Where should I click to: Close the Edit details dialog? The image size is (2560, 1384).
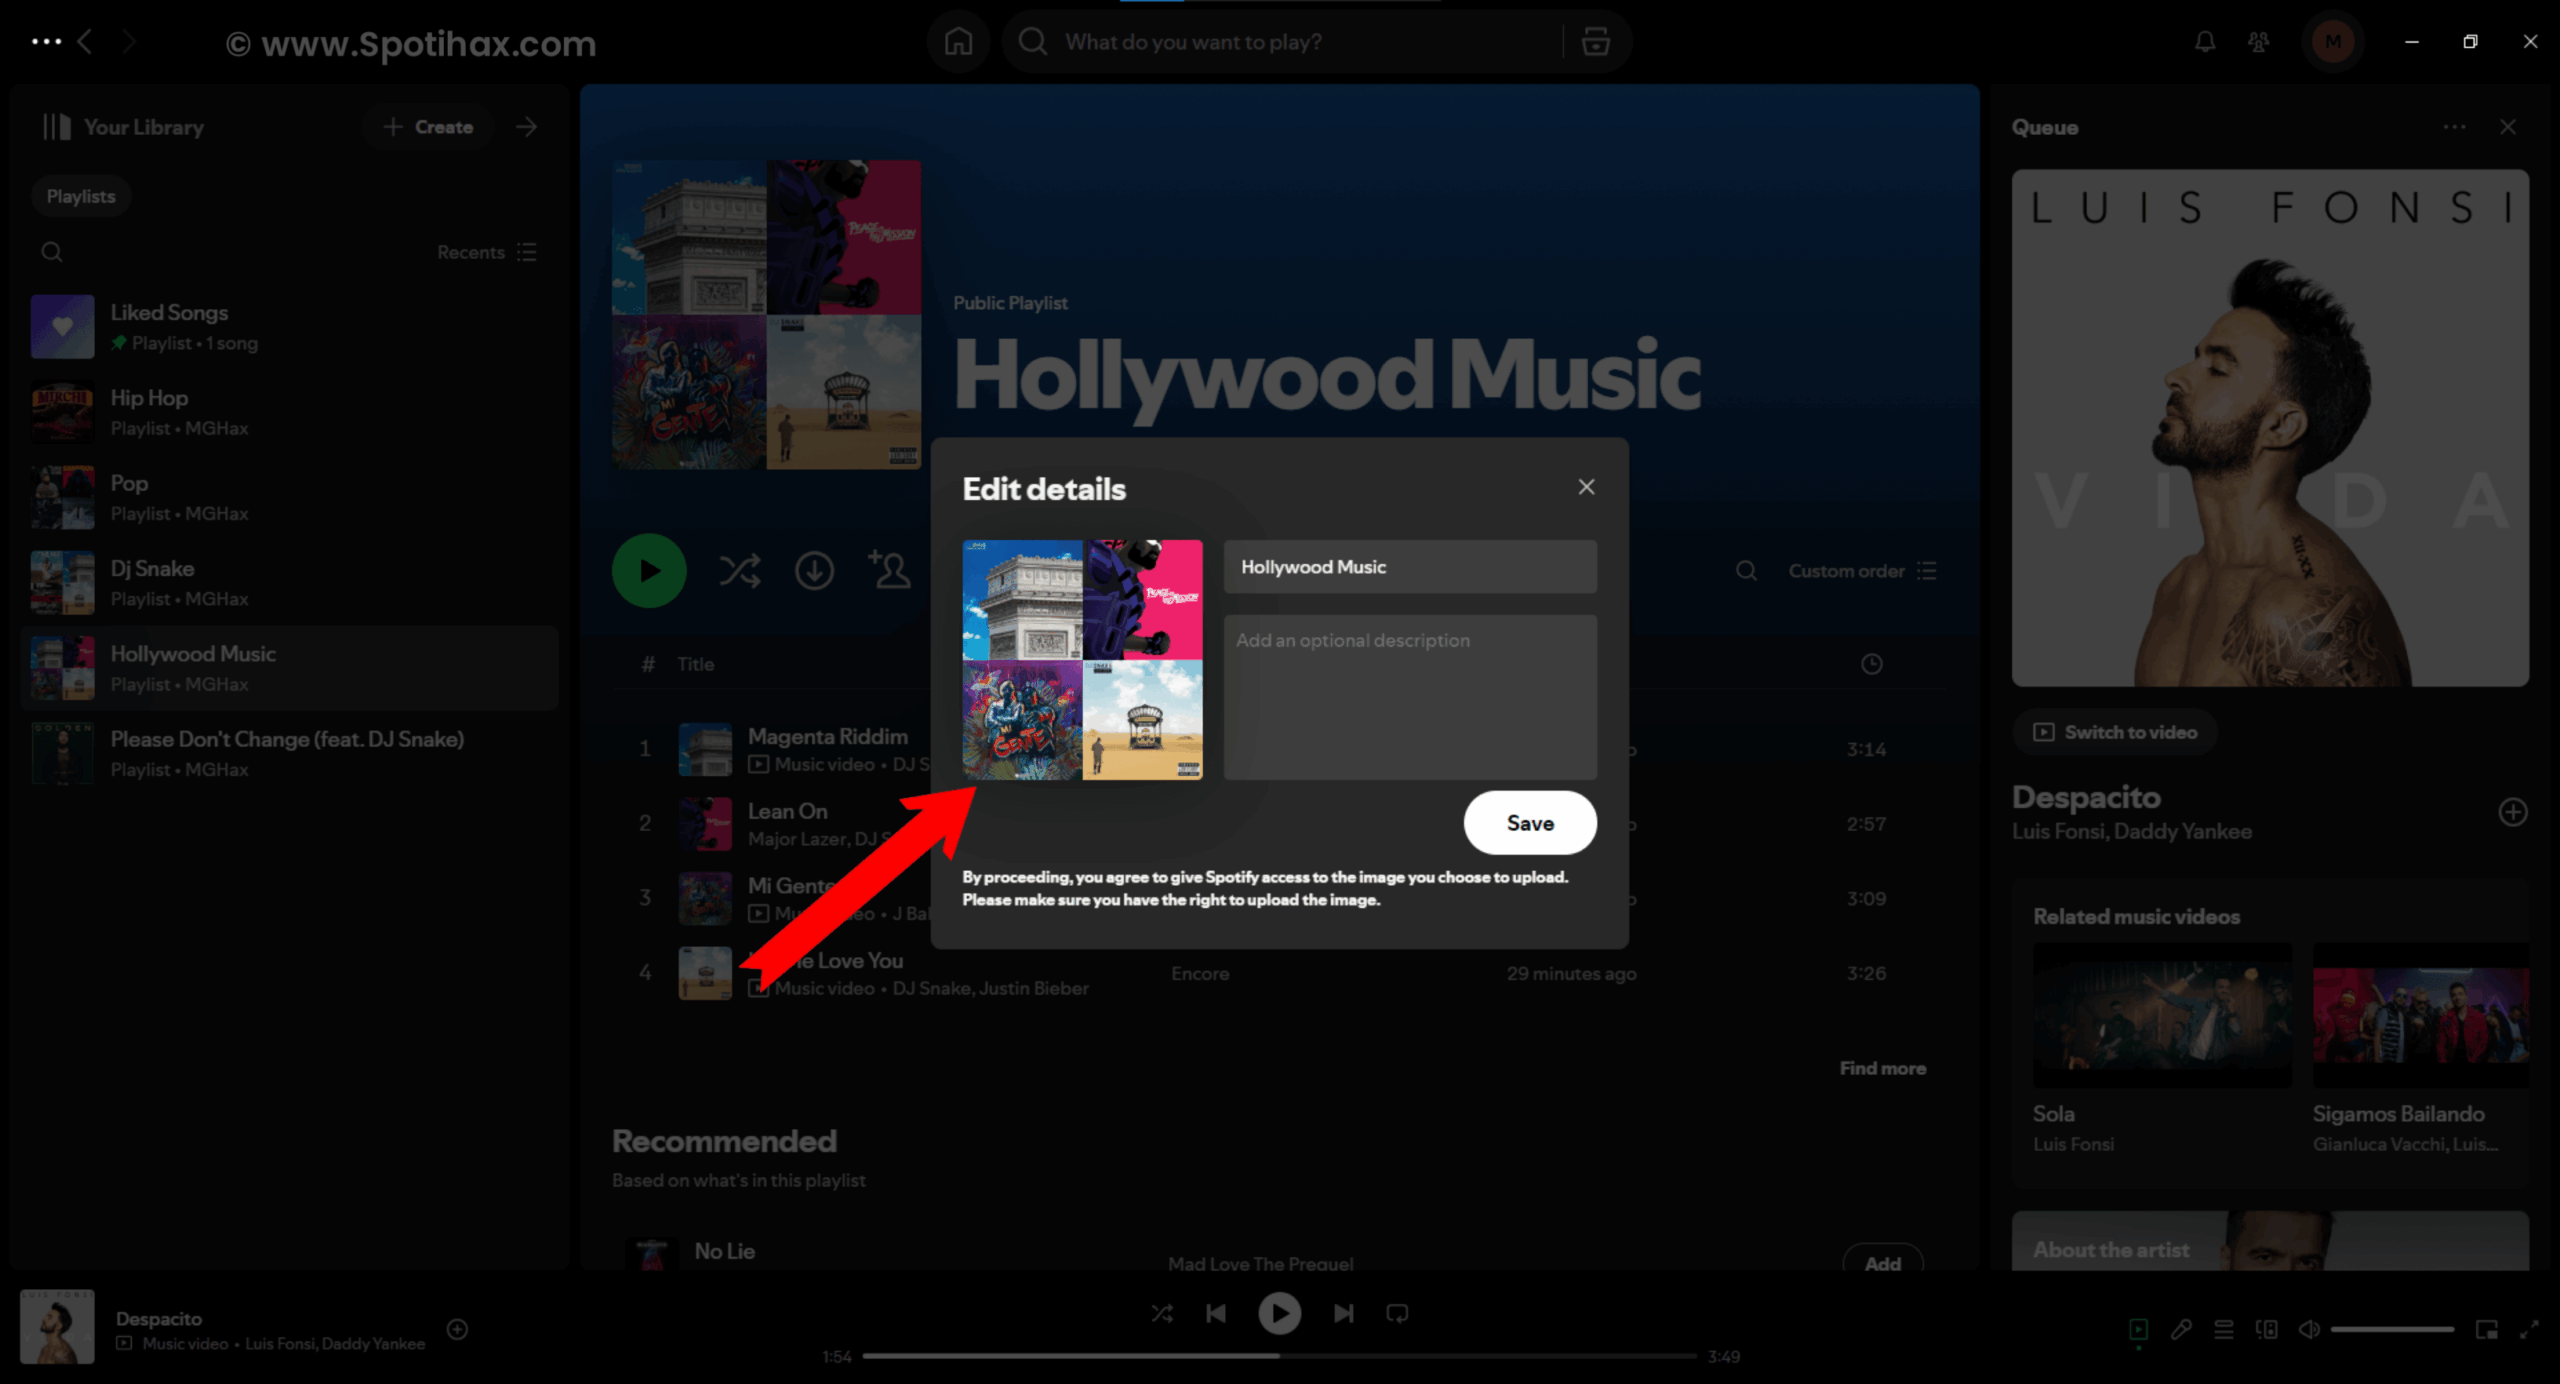pos(1586,487)
